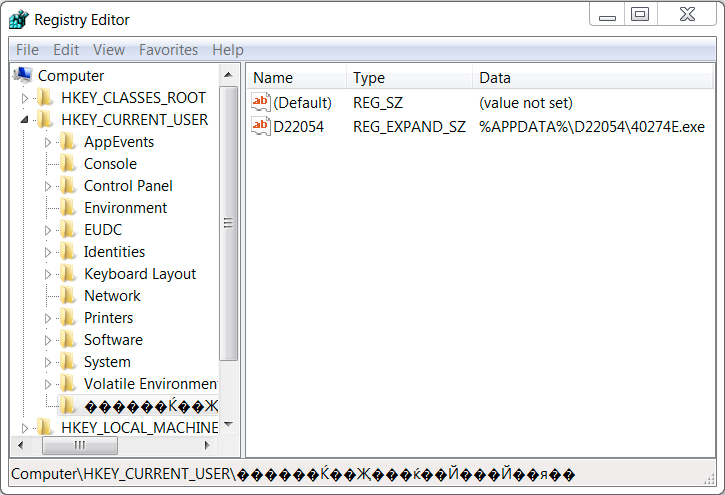Viewport: 725px width, 495px height.
Task: Click the tree horizontal scroll left arrow
Action: (x=20, y=445)
